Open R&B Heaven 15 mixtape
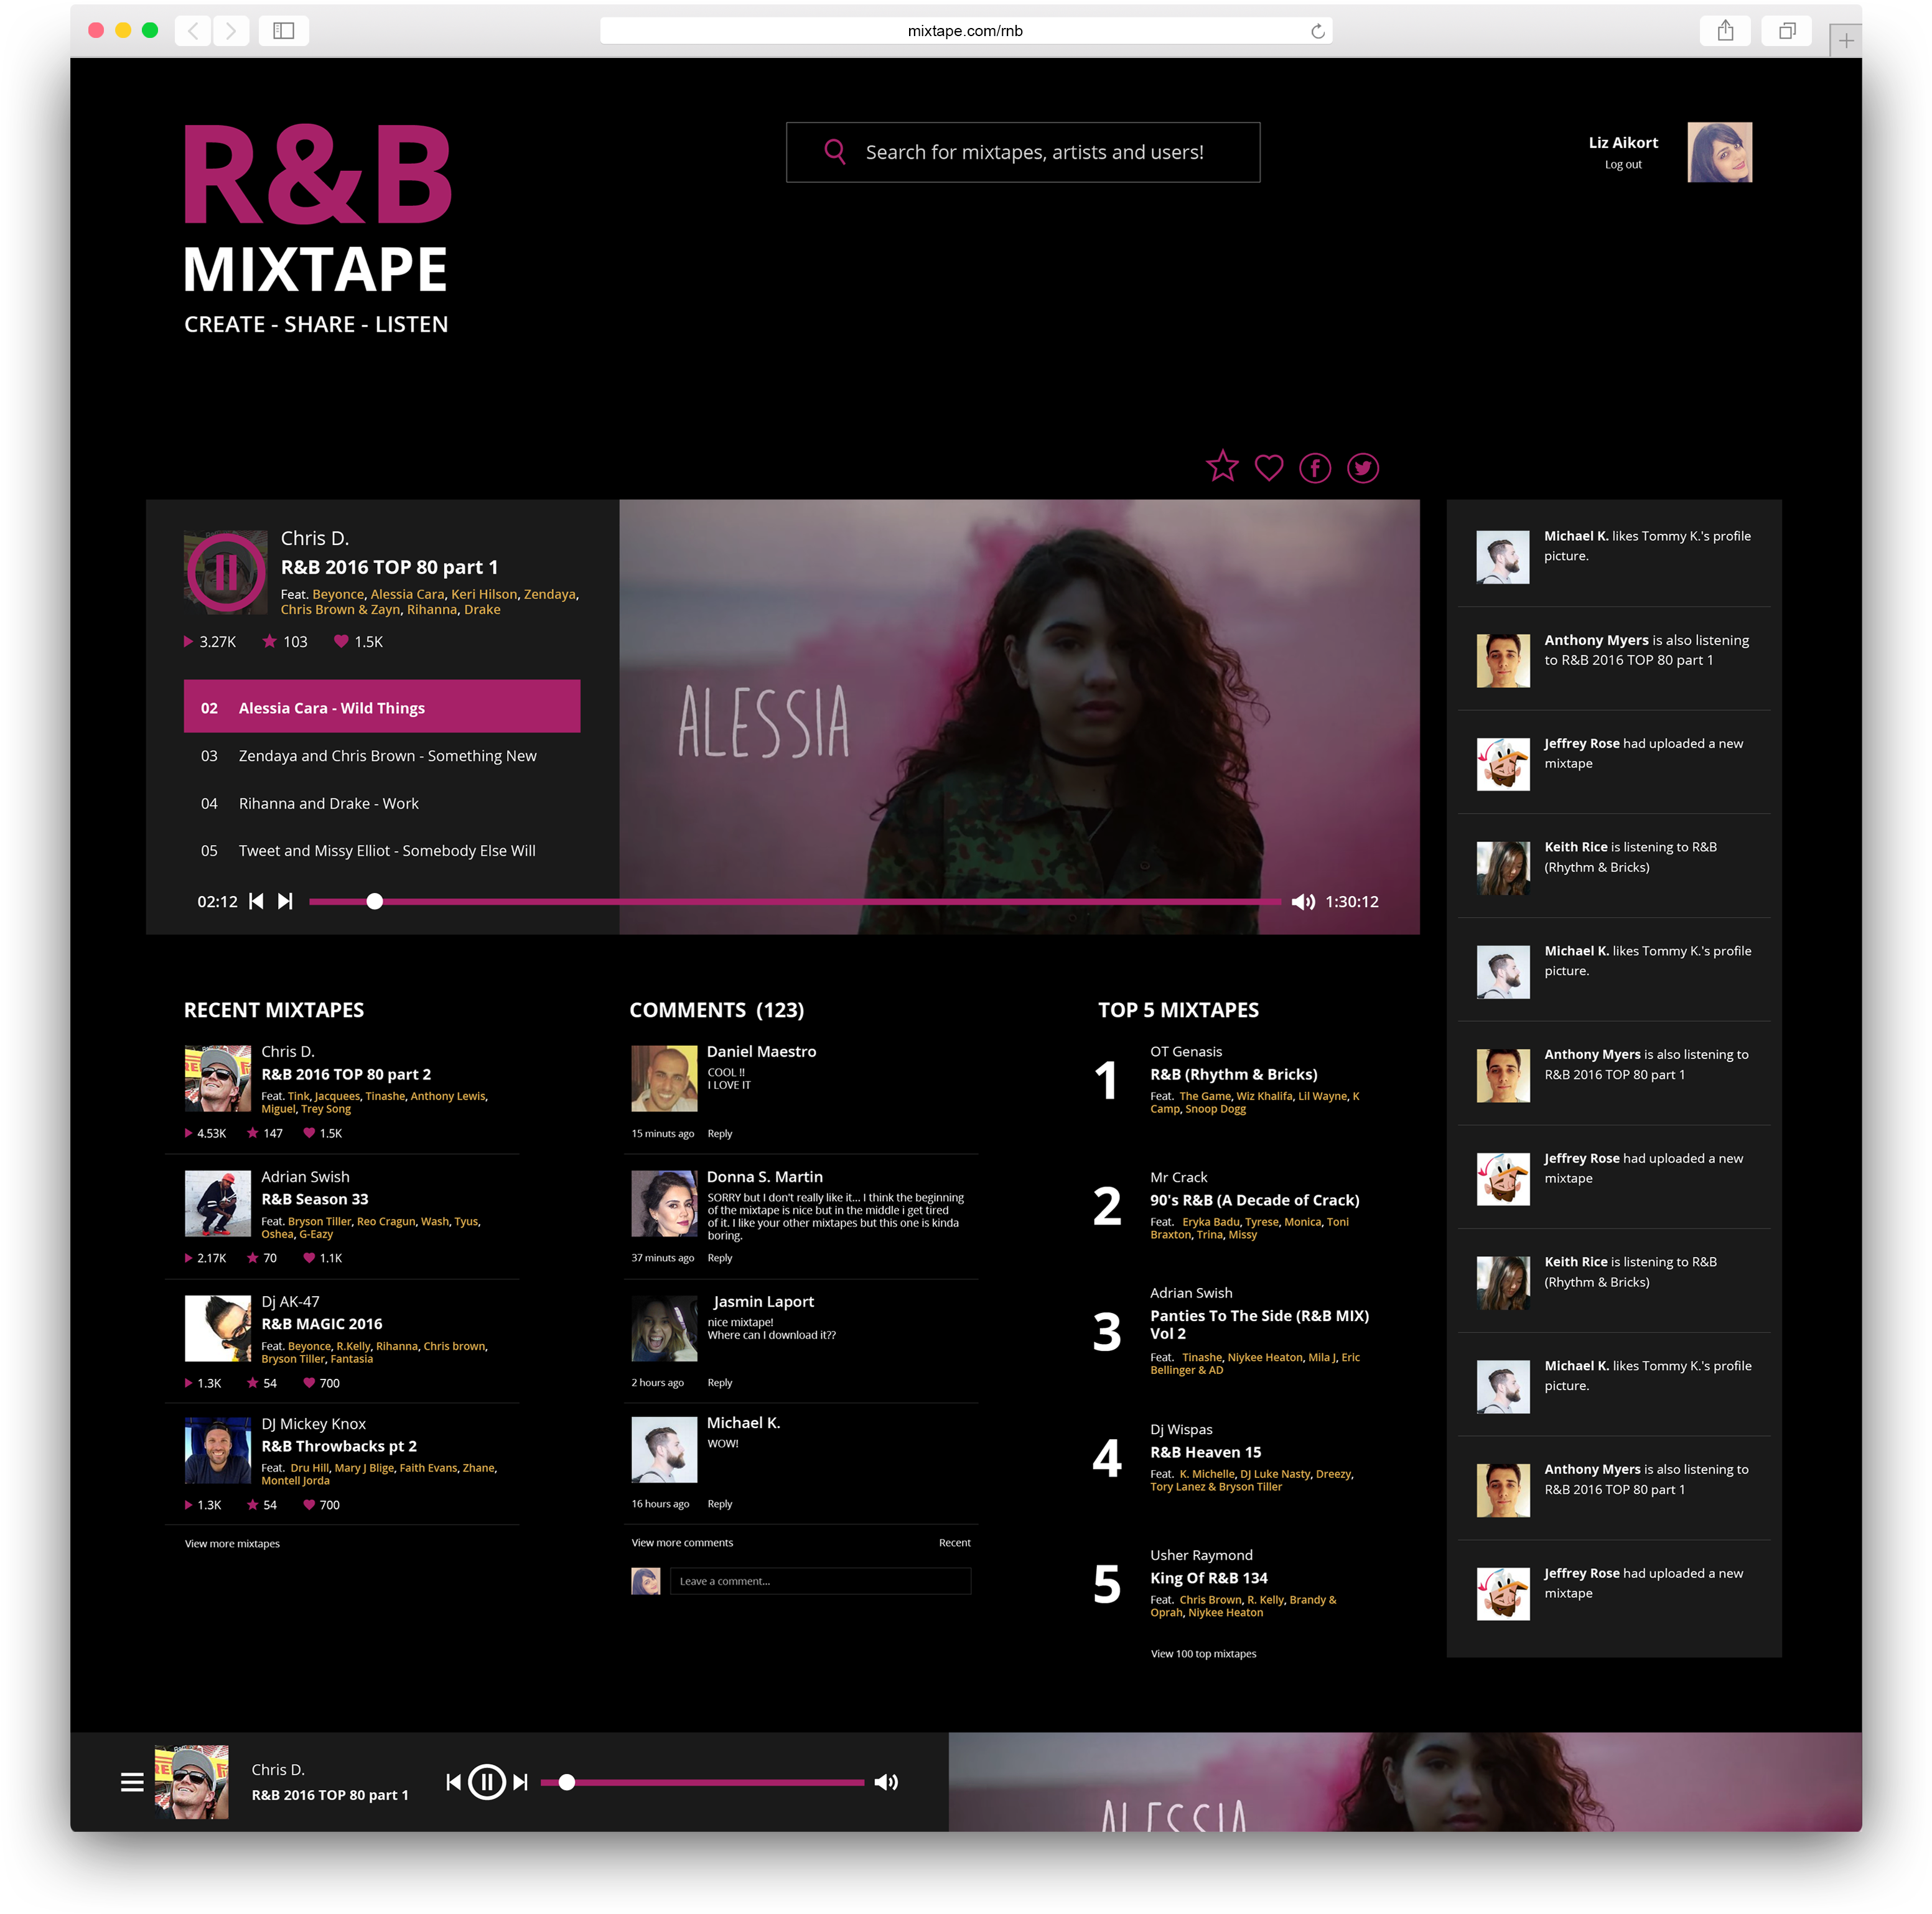The width and height of the screenshot is (1932, 1914). pos(1206,1452)
